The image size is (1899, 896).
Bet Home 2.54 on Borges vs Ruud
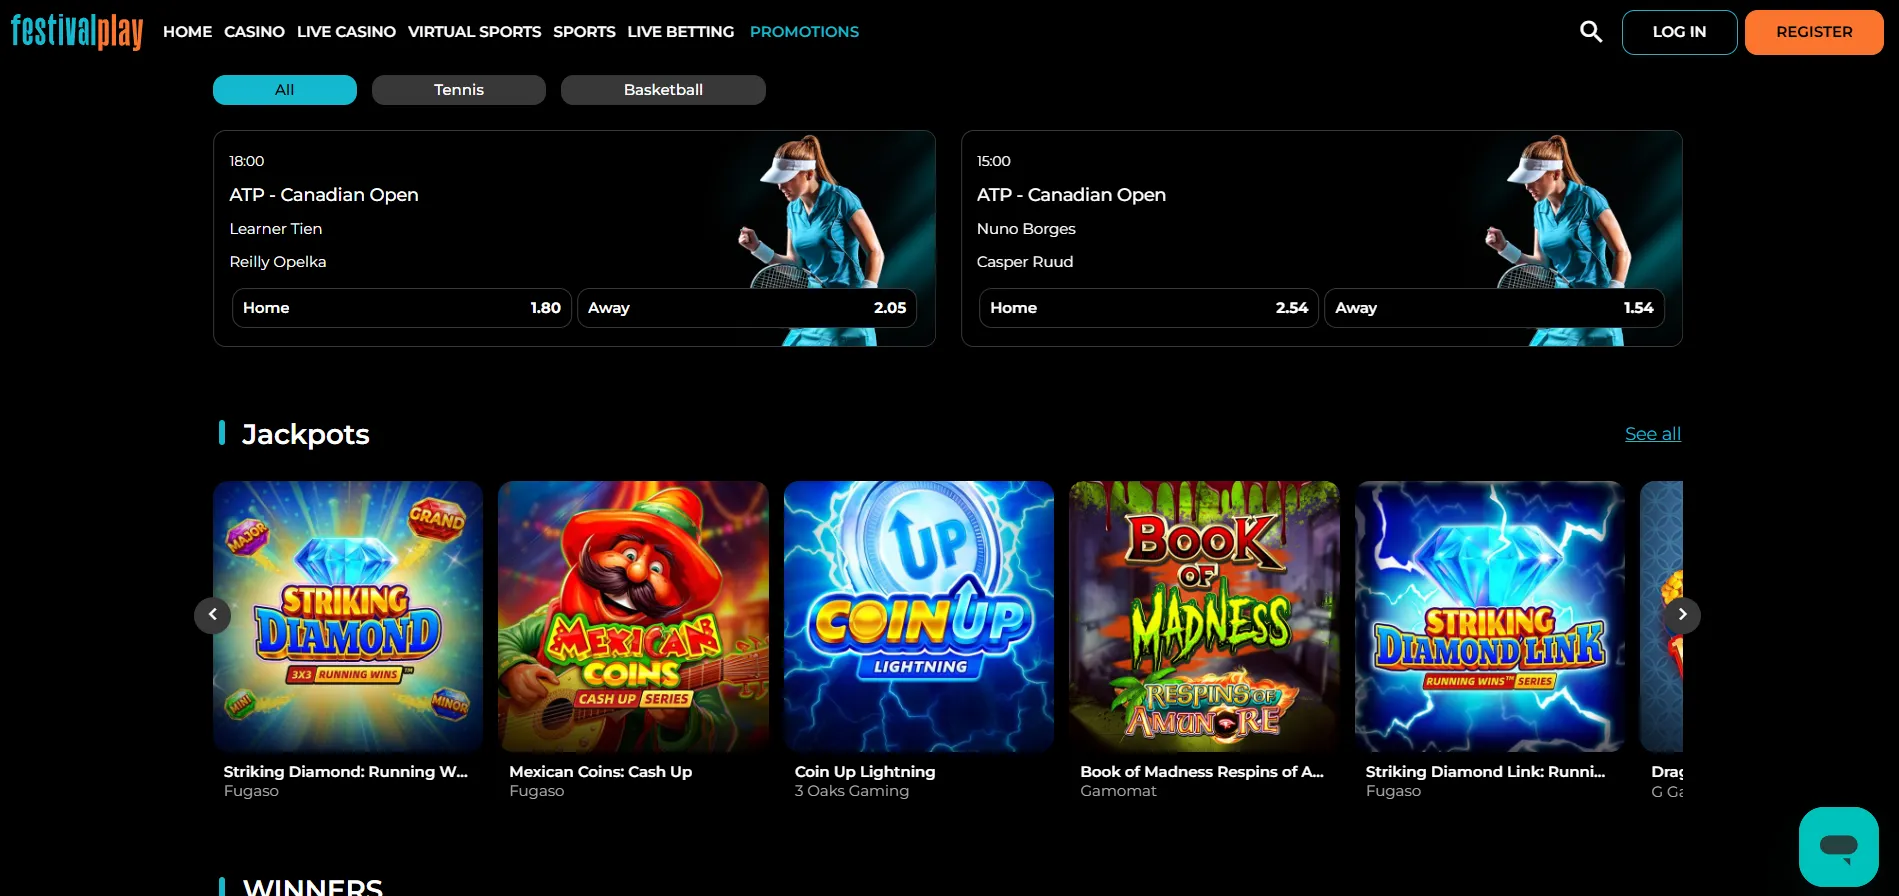click(x=1149, y=308)
